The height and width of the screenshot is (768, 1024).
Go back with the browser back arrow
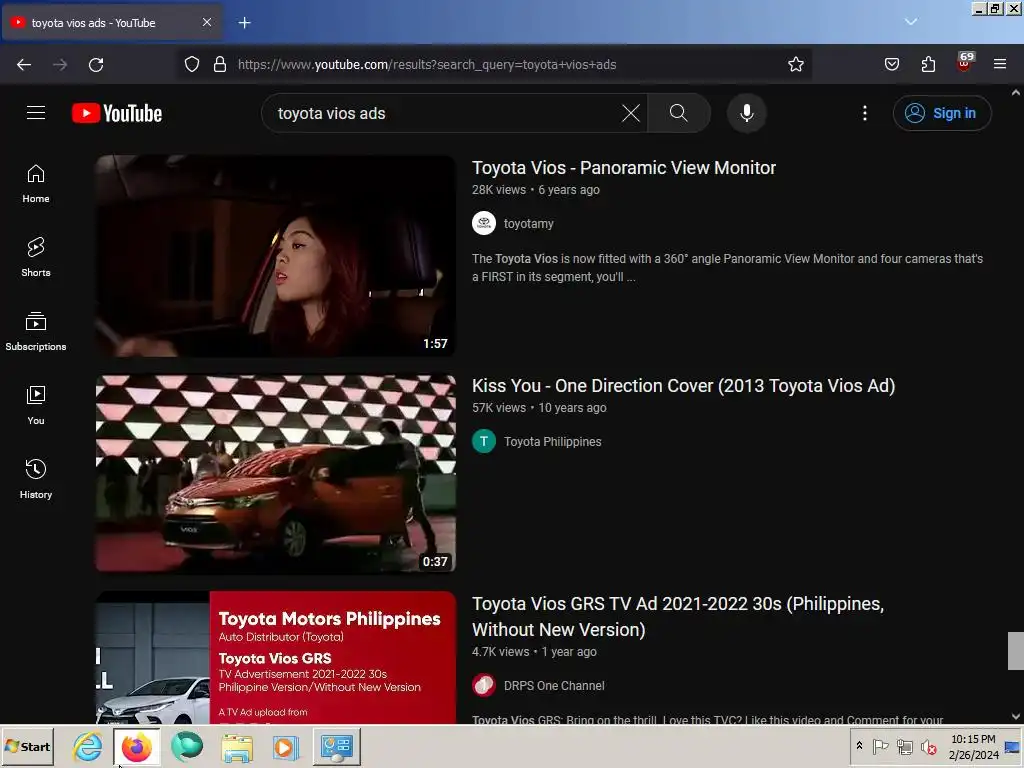pos(24,64)
